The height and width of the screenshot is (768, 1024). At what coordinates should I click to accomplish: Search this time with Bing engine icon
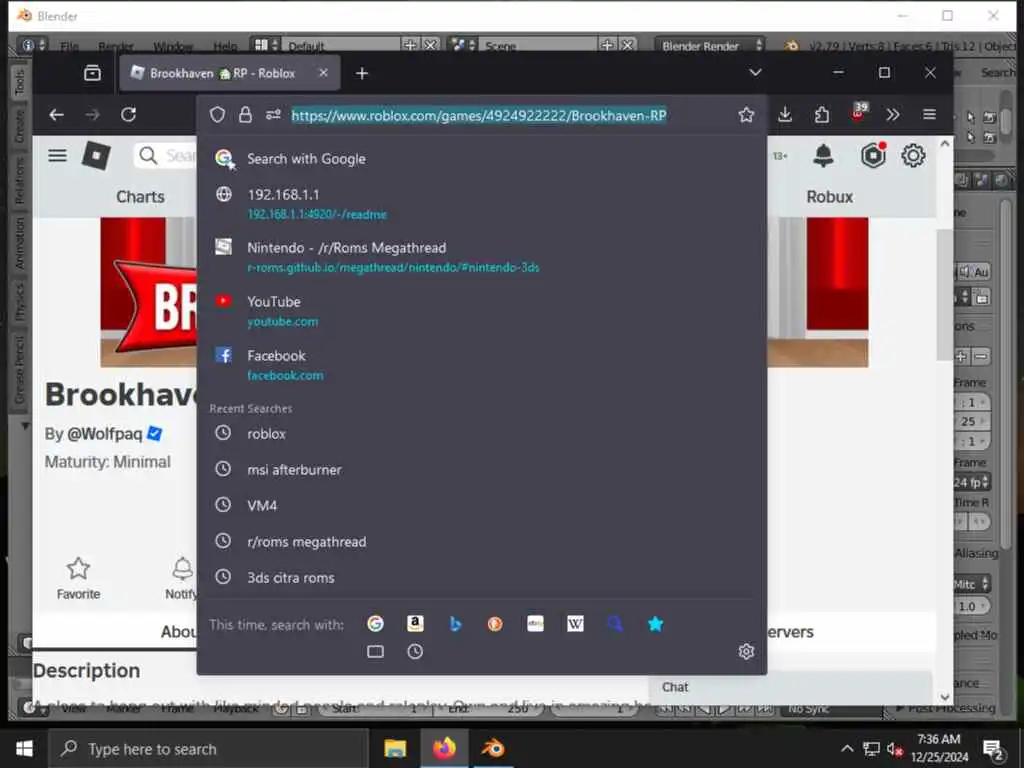(x=455, y=624)
